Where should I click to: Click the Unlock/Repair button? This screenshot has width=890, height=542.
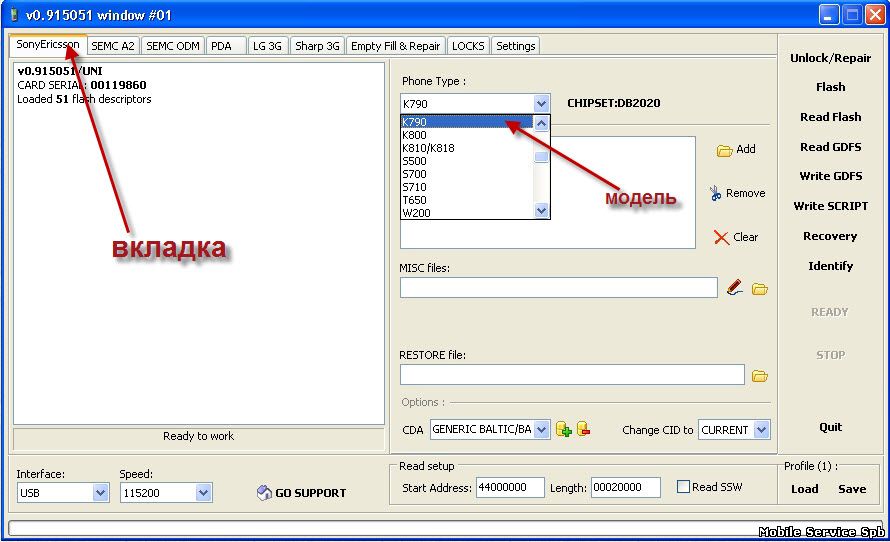click(x=830, y=58)
